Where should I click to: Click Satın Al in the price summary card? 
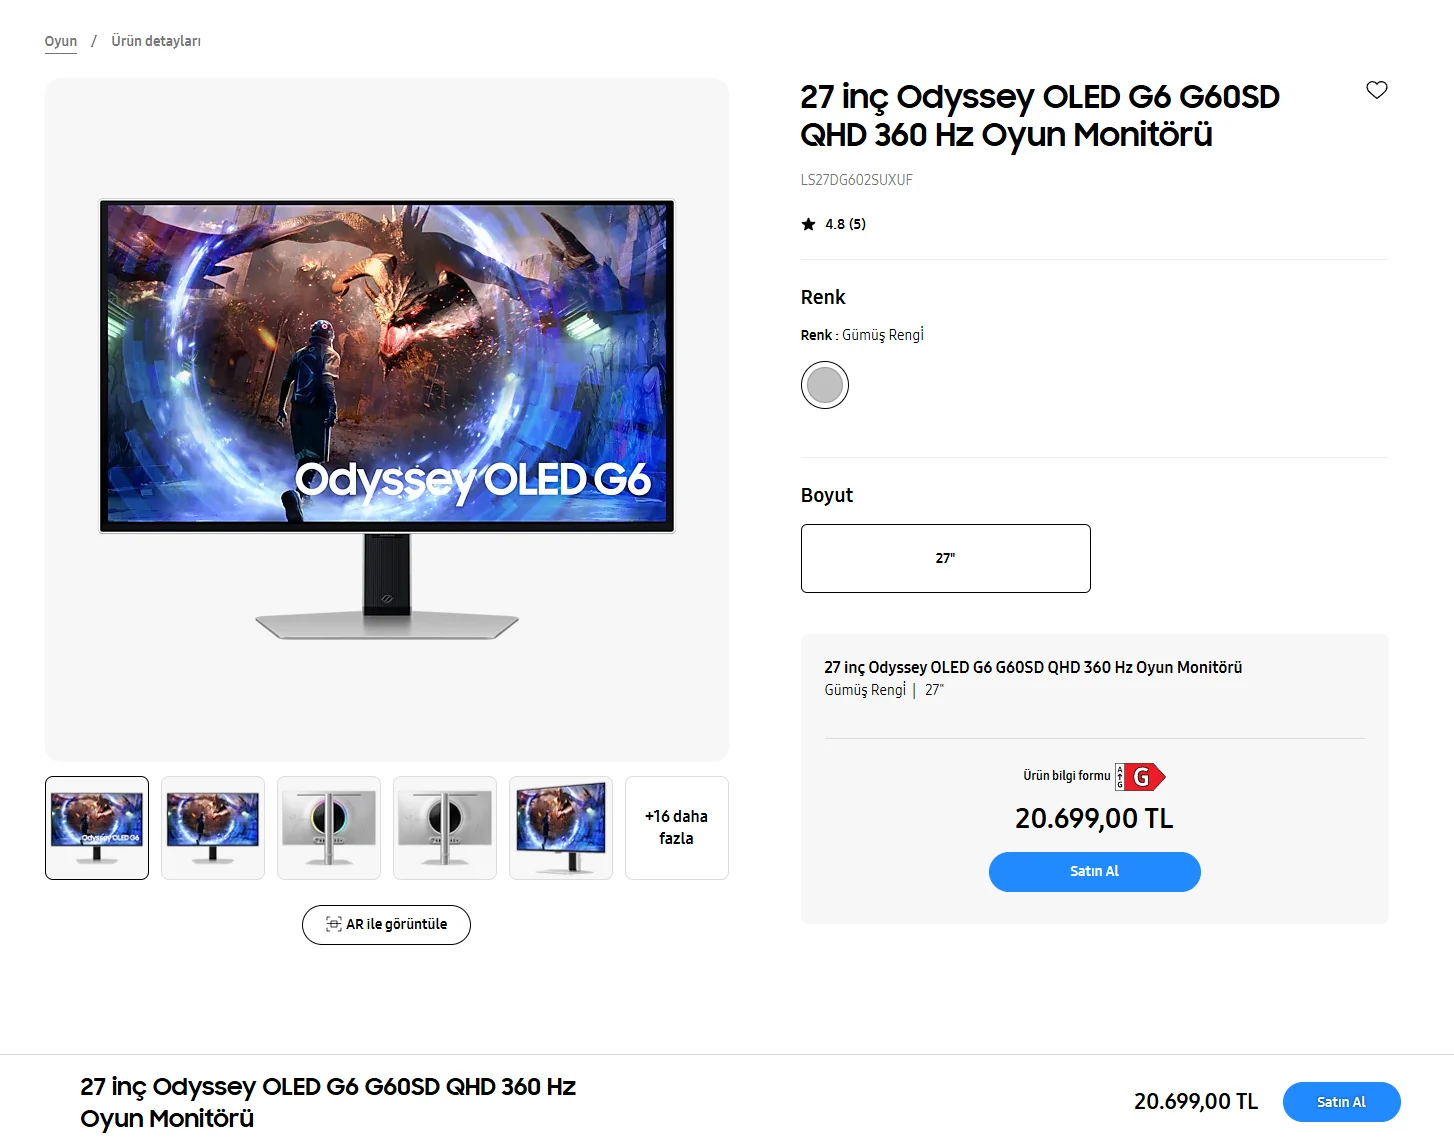pyautogui.click(x=1094, y=871)
